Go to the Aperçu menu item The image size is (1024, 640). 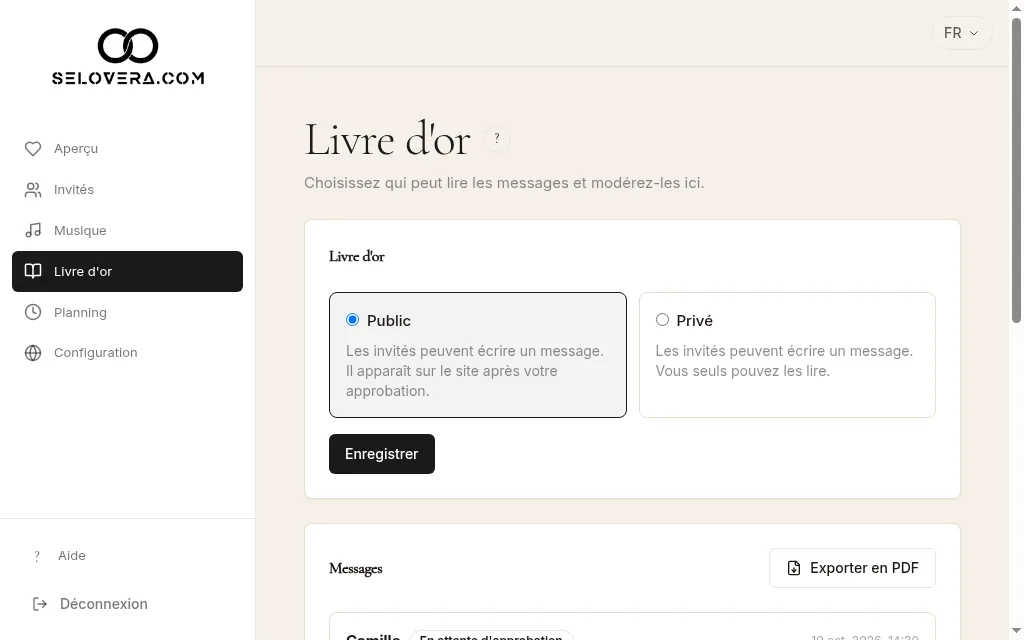[127, 149]
